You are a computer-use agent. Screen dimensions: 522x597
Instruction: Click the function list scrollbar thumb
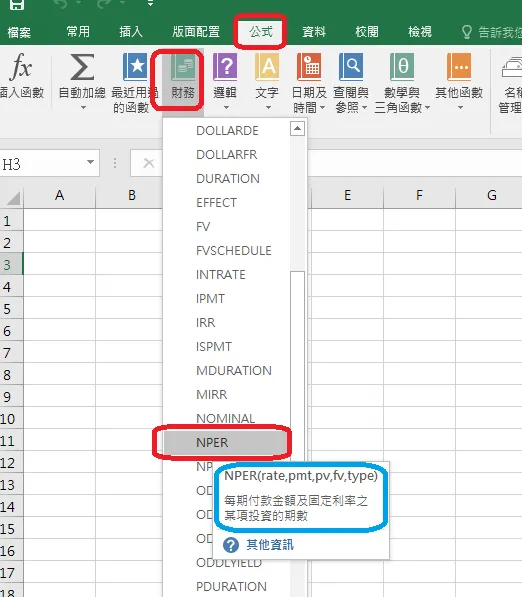(297, 366)
